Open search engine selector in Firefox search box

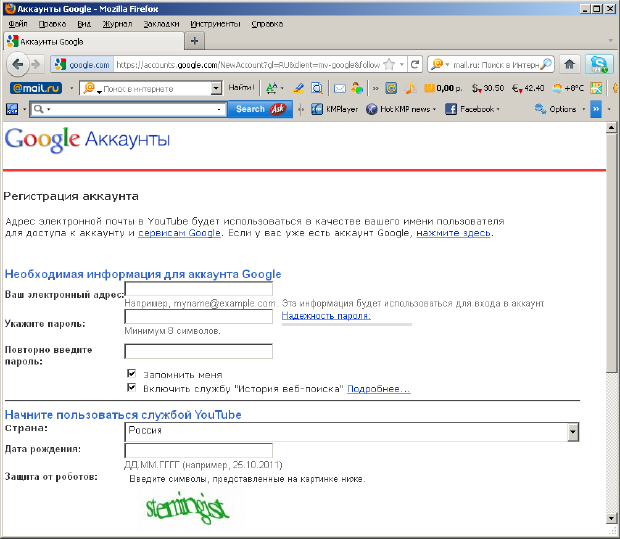click(440, 64)
